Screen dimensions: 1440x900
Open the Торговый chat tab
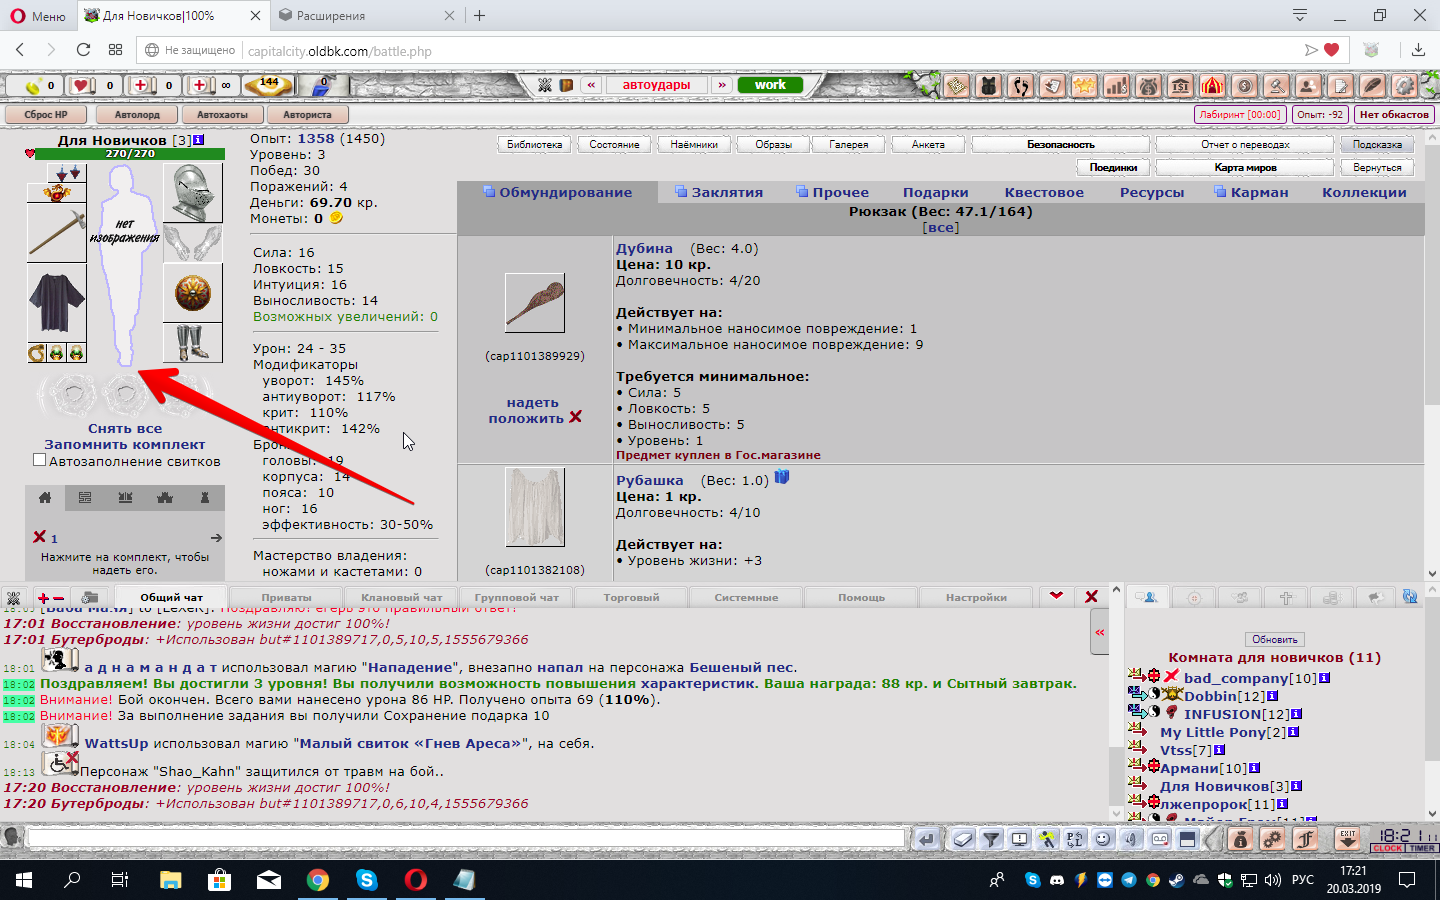[631, 597]
